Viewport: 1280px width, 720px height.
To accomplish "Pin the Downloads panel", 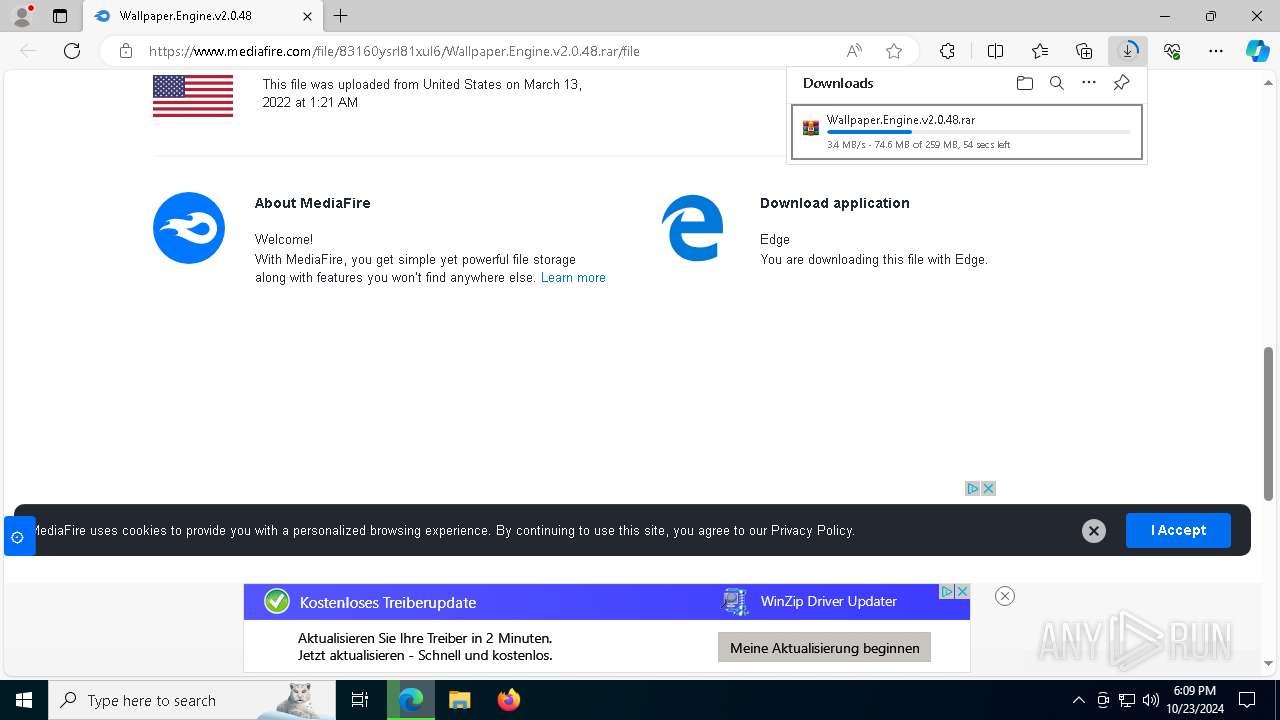I will [x=1121, y=83].
